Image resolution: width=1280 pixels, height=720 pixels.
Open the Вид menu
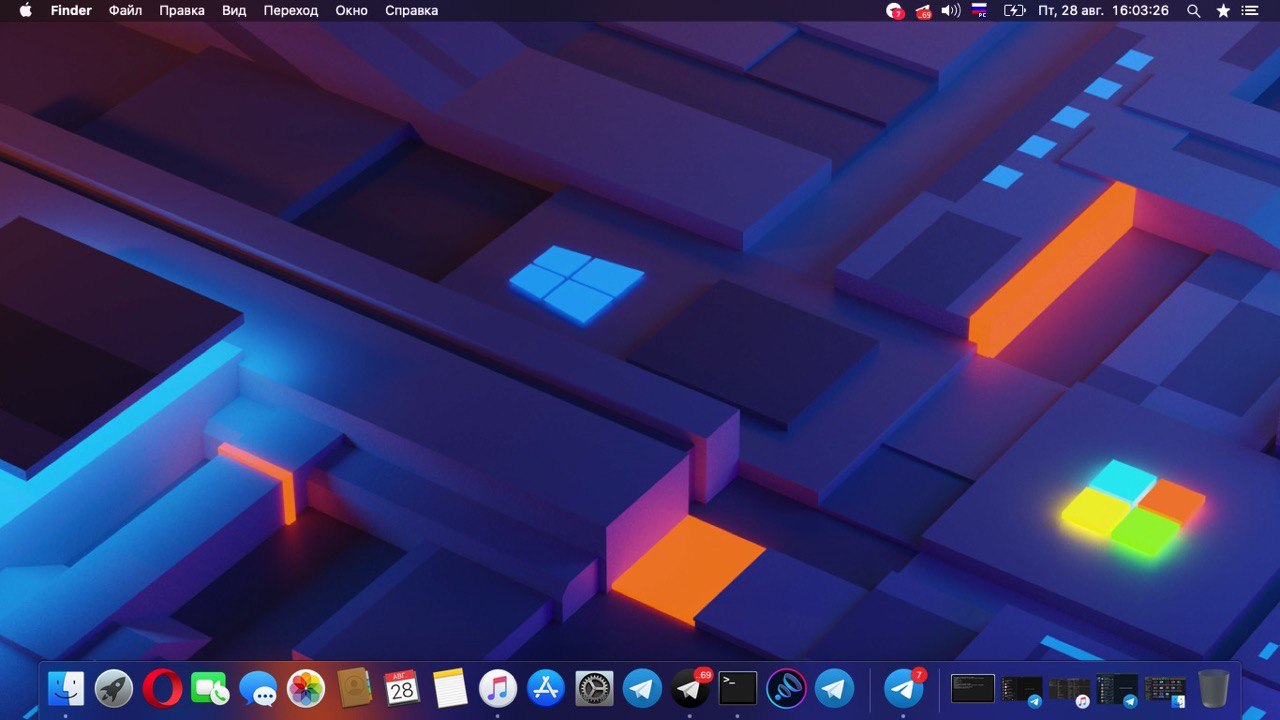[x=234, y=10]
